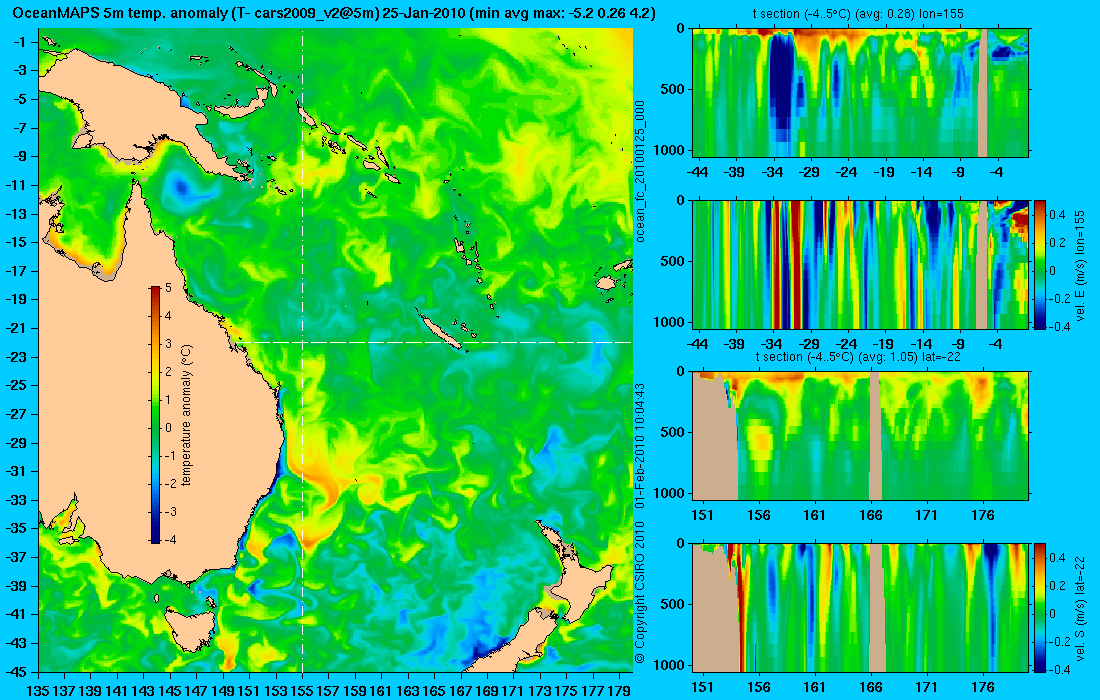
Task: Click the '-45' latitude tick on main map
Action: 16,671
